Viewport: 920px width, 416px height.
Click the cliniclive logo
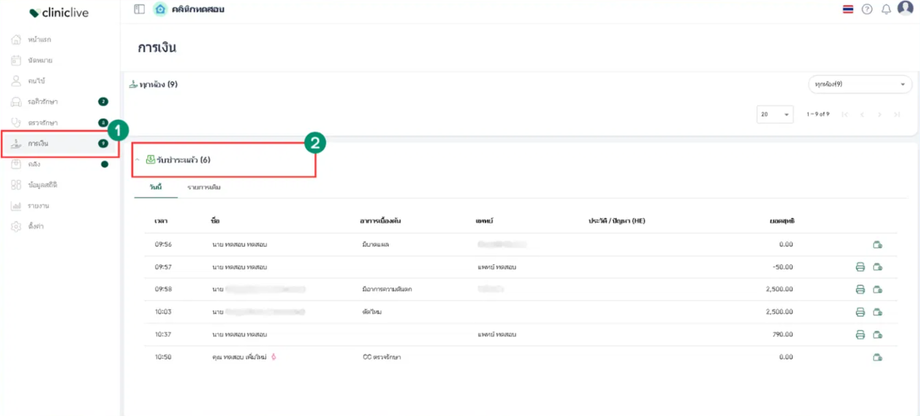61,13
